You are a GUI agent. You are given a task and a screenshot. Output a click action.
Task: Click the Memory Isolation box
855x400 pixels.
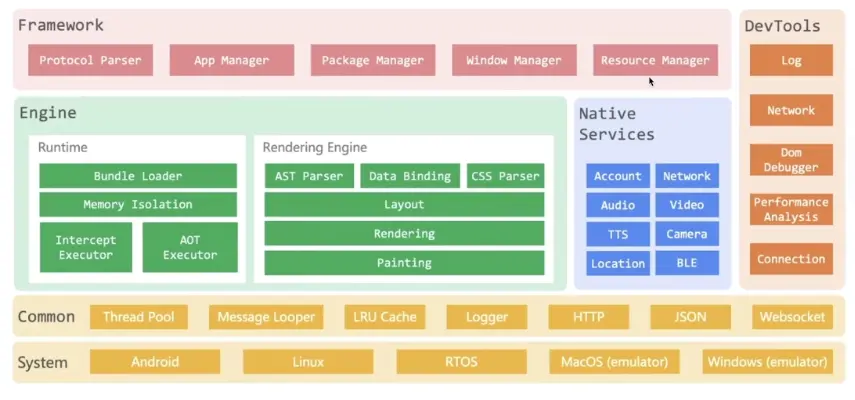click(x=138, y=205)
